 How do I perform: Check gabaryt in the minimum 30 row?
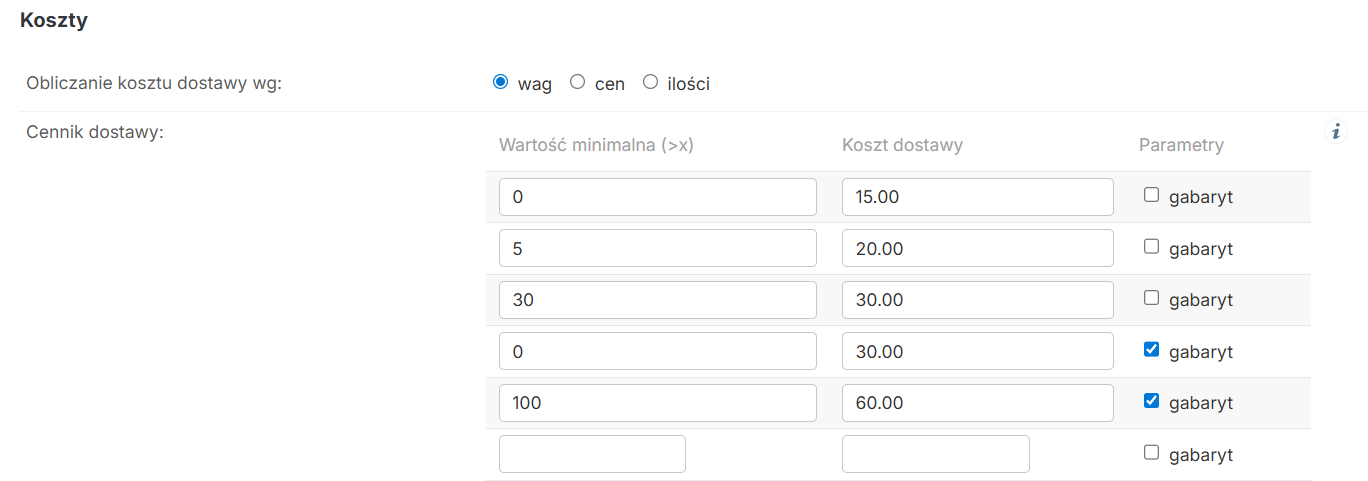tap(1151, 298)
